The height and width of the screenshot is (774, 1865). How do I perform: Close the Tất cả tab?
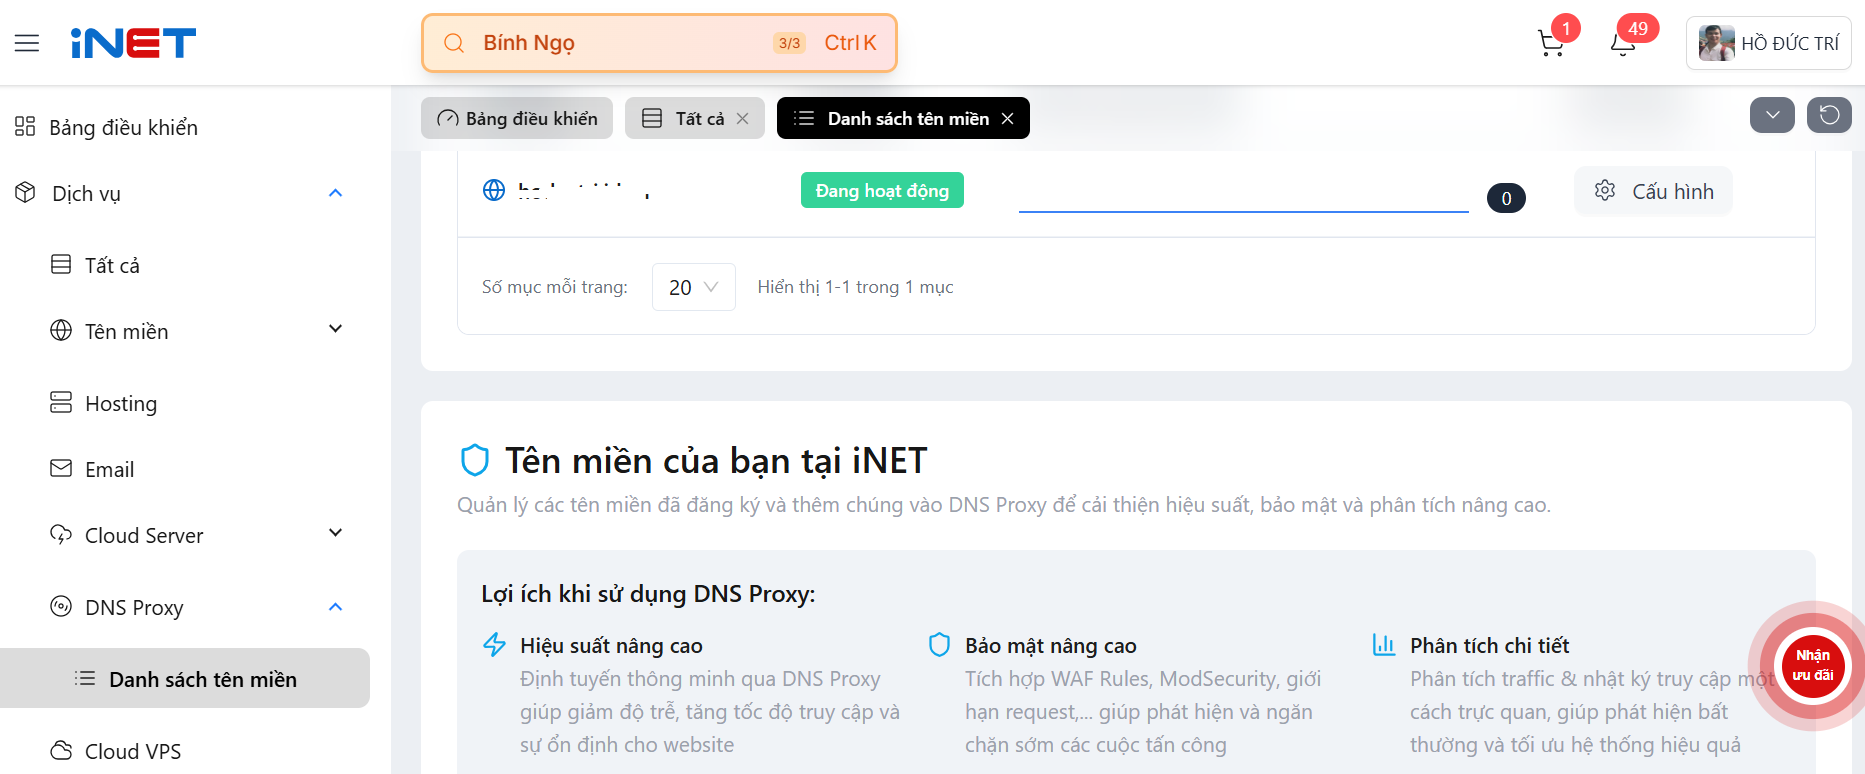point(743,118)
